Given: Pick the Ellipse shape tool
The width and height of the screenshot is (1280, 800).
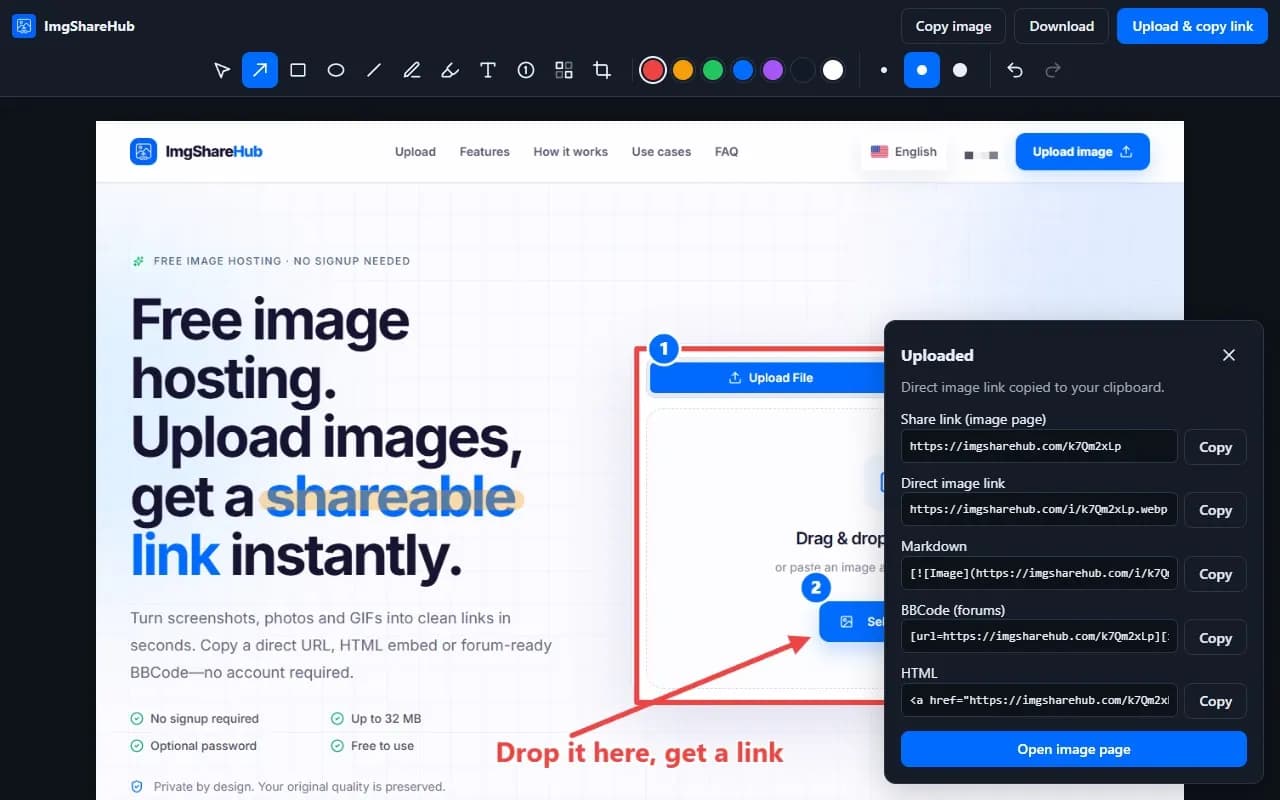Looking at the screenshot, I should click(336, 70).
